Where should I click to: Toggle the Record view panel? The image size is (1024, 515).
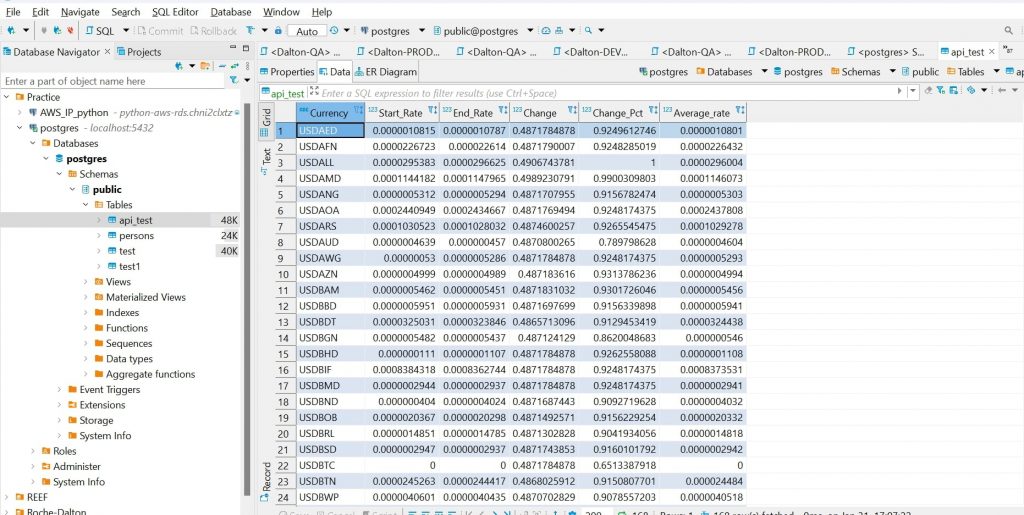(266, 476)
